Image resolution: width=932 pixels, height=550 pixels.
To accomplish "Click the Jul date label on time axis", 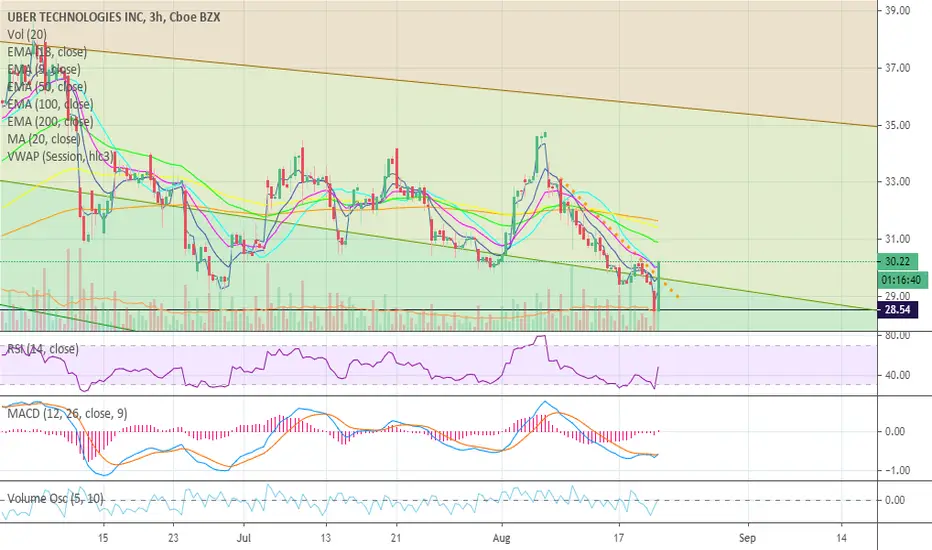I will [x=244, y=538].
